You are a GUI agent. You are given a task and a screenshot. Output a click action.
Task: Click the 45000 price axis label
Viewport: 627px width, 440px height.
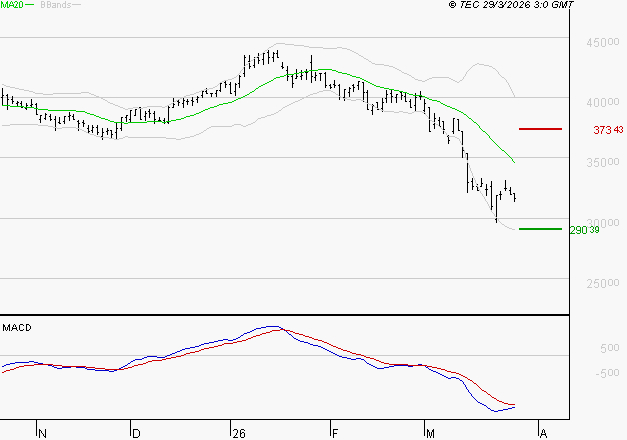[603, 42]
